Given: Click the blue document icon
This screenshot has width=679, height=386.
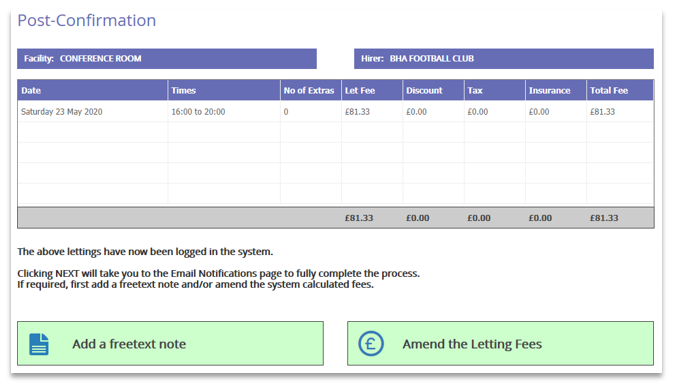Looking at the screenshot, I should [x=39, y=344].
